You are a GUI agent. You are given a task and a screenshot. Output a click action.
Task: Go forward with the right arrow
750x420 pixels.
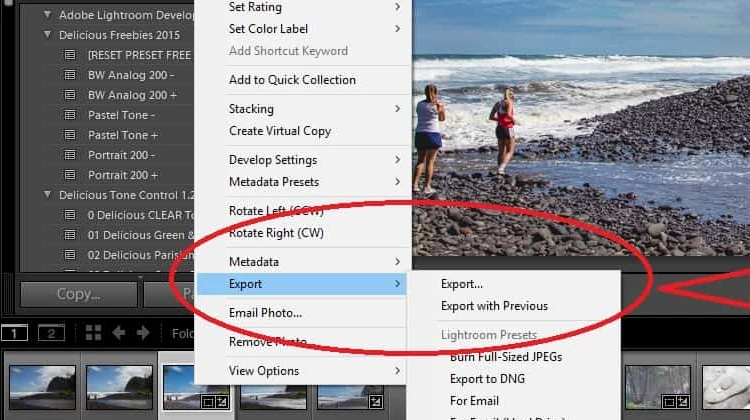tap(143, 332)
